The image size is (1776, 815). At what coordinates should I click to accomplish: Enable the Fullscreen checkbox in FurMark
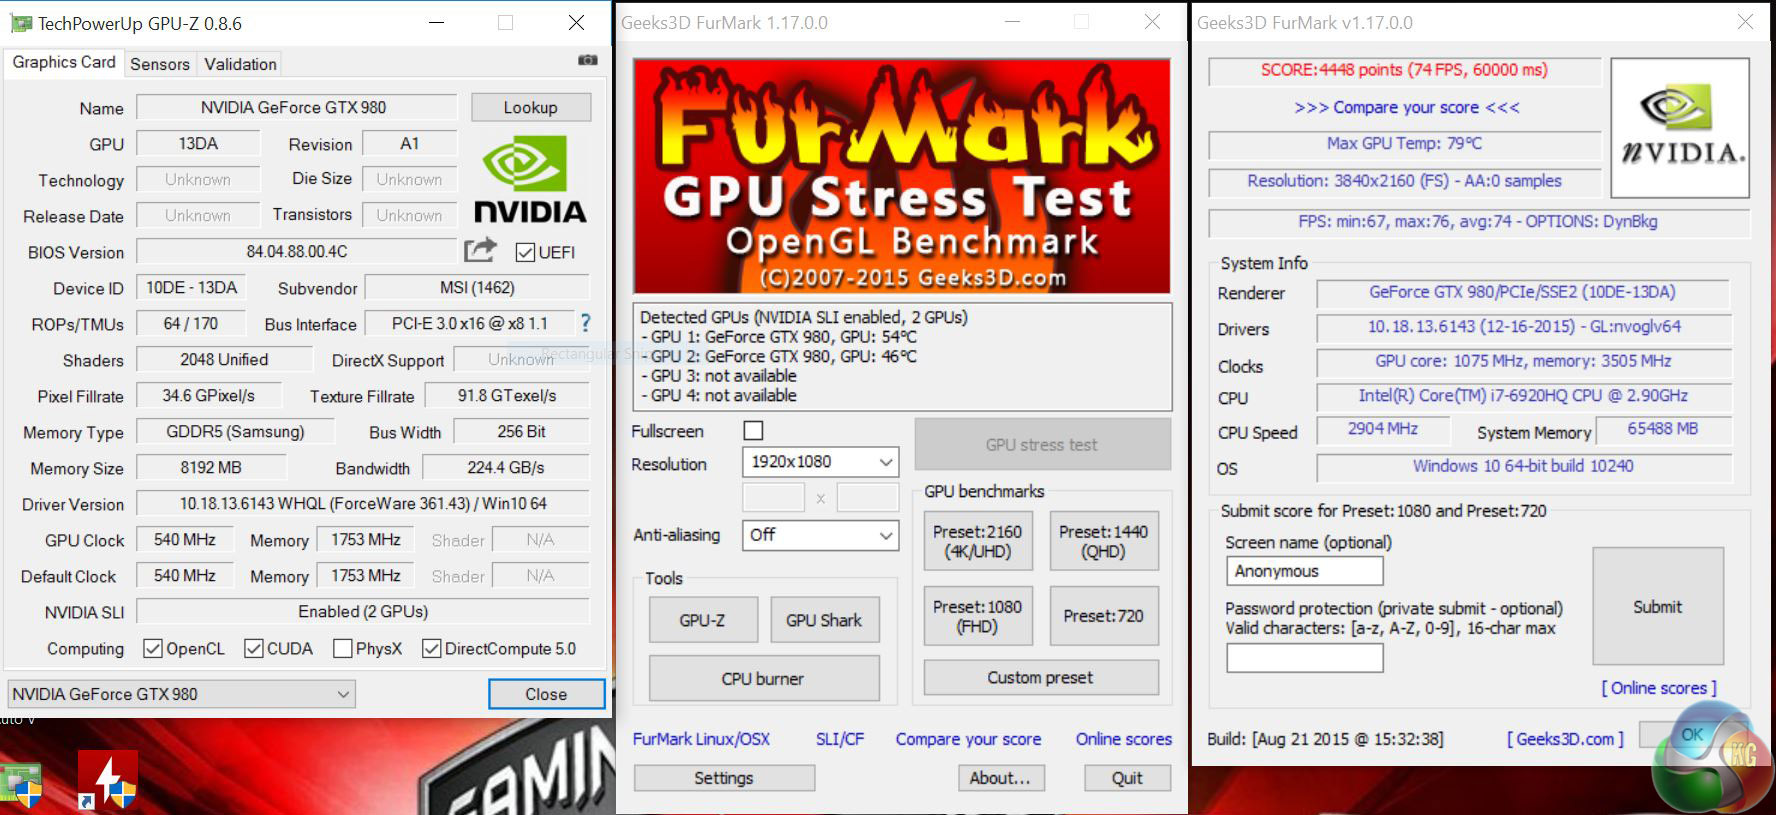(754, 430)
